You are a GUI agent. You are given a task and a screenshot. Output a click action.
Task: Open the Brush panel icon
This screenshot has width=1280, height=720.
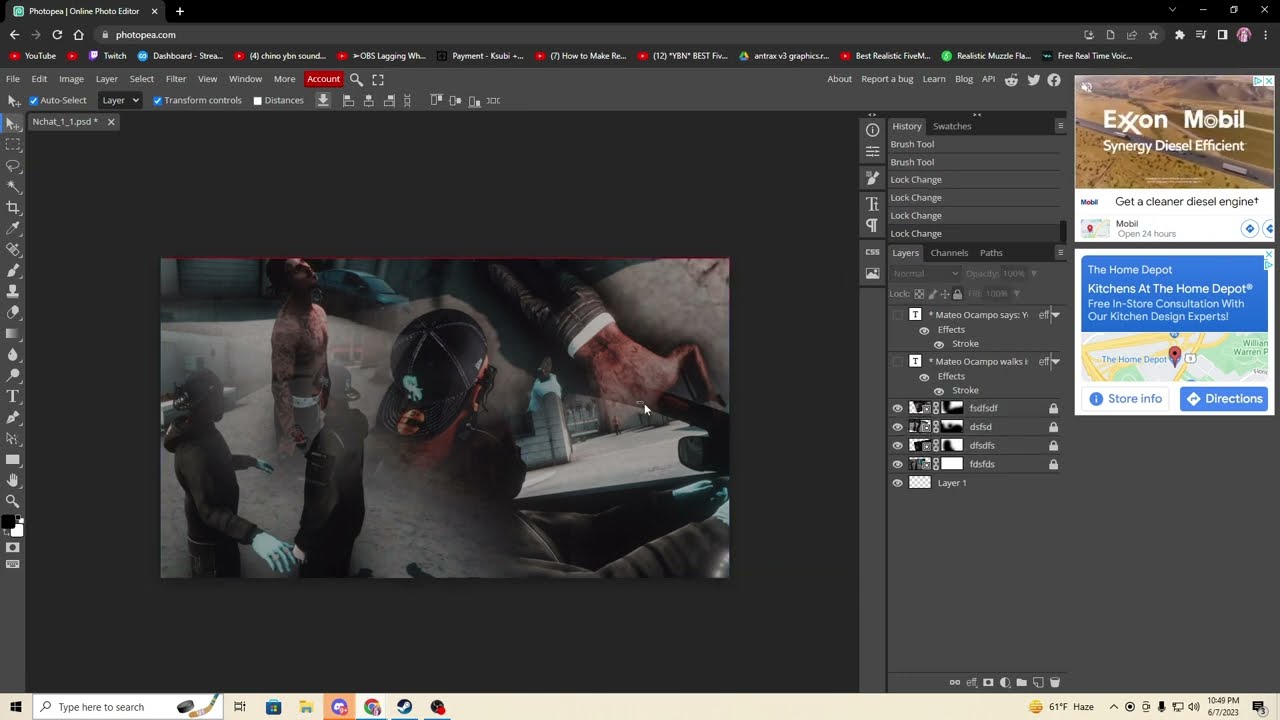(872, 178)
